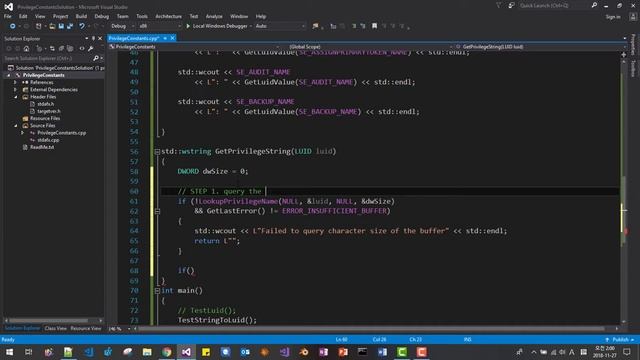This screenshot has height=360, width=640.
Task: Click the Undo toolbar icon
Action: [82, 26]
